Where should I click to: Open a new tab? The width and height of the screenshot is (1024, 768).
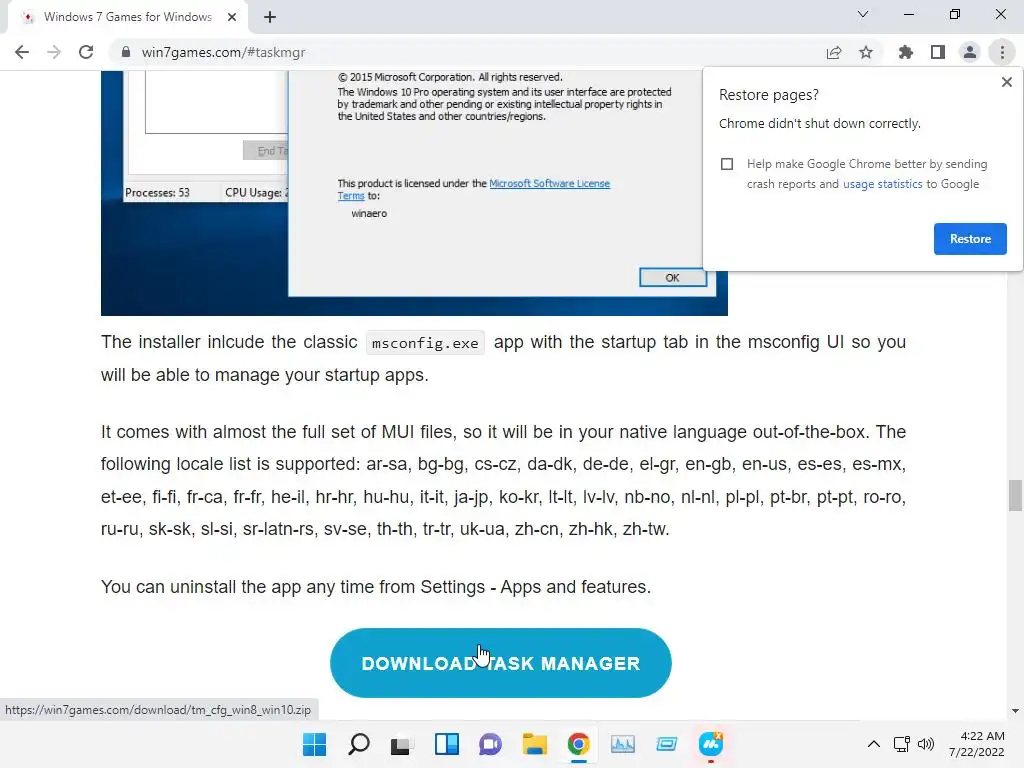click(x=270, y=17)
